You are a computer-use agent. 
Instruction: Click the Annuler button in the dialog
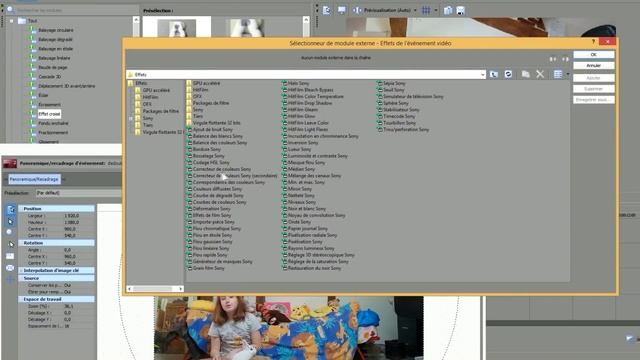tap(593, 65)
